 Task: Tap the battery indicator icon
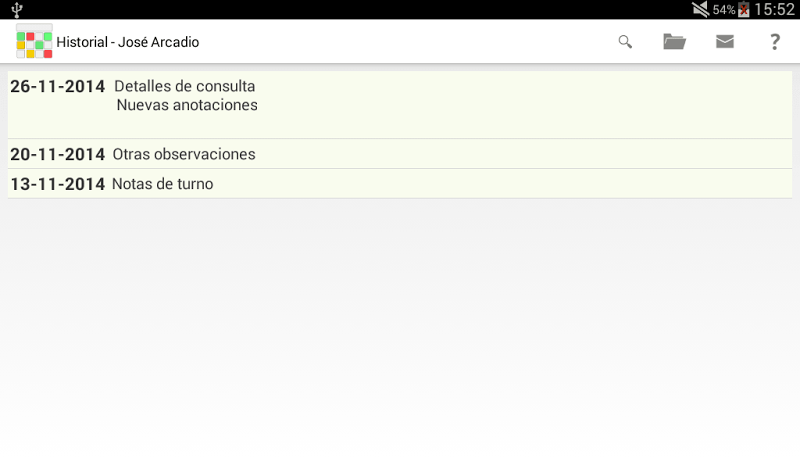point(743,9)
